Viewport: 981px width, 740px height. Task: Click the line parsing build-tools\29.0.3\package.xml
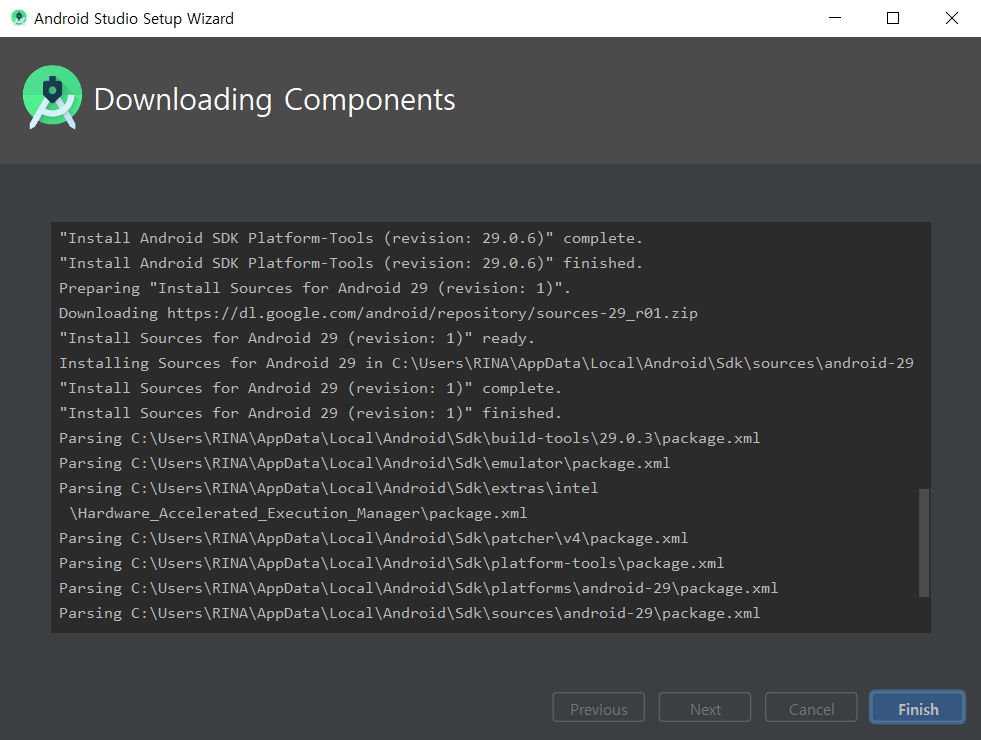tap(410, 438)
